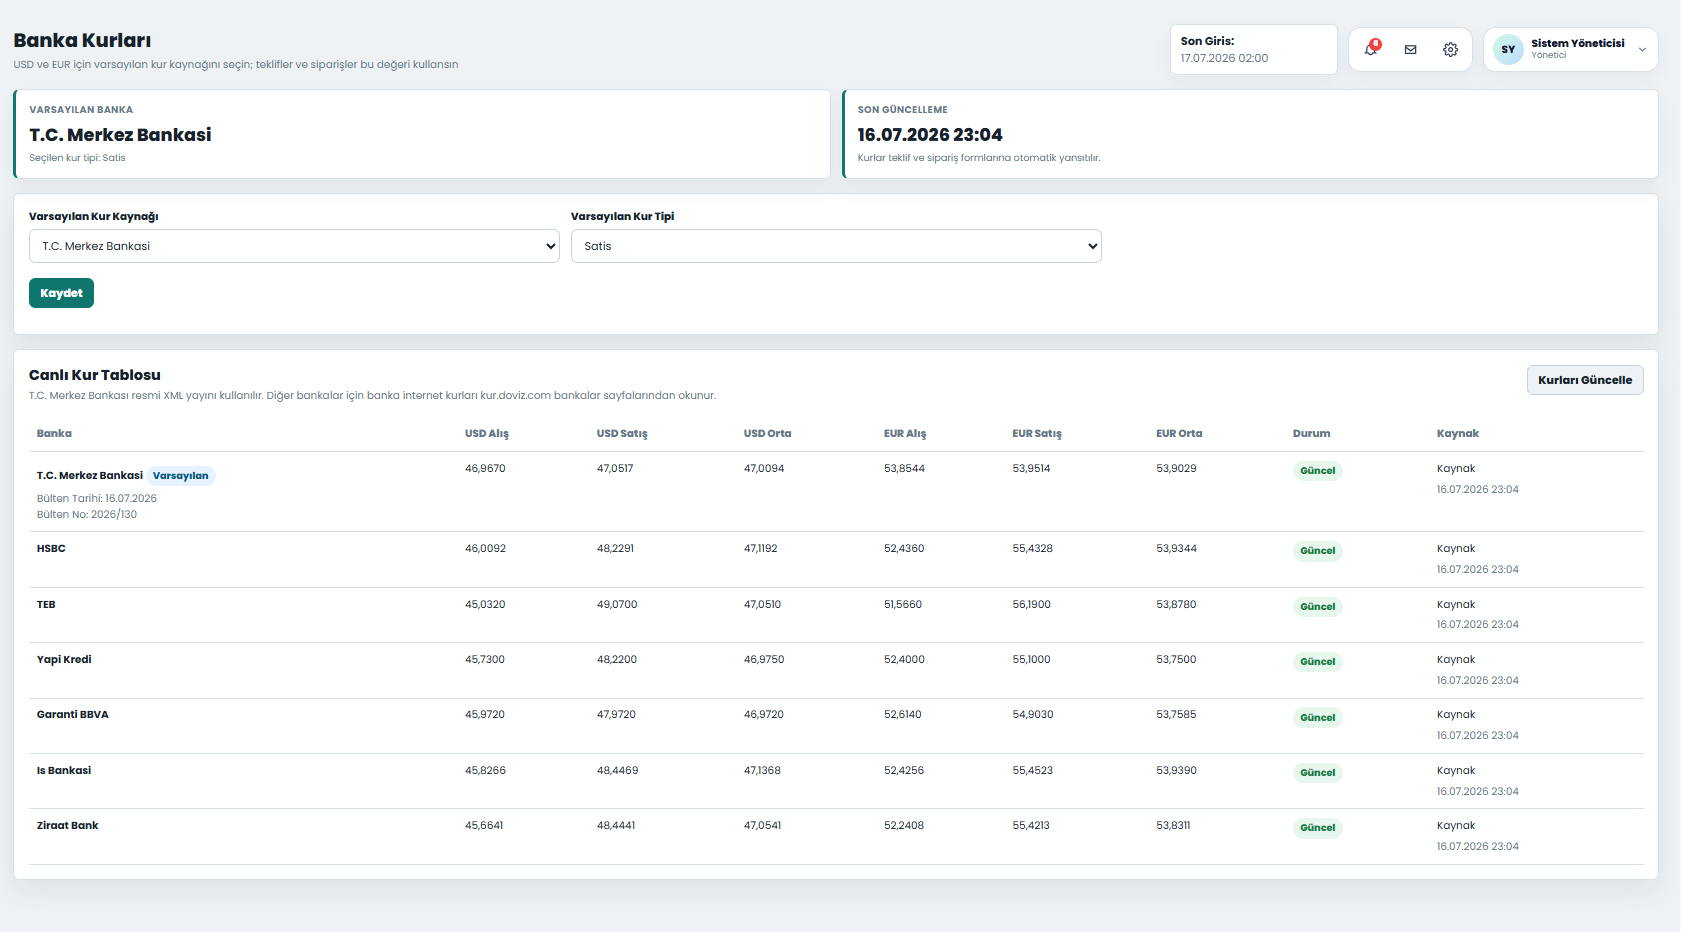Click the Güncel badge for Is Bankasi
The height and width of the screenshot is (932, 1682).
(x=1317, y=773)
